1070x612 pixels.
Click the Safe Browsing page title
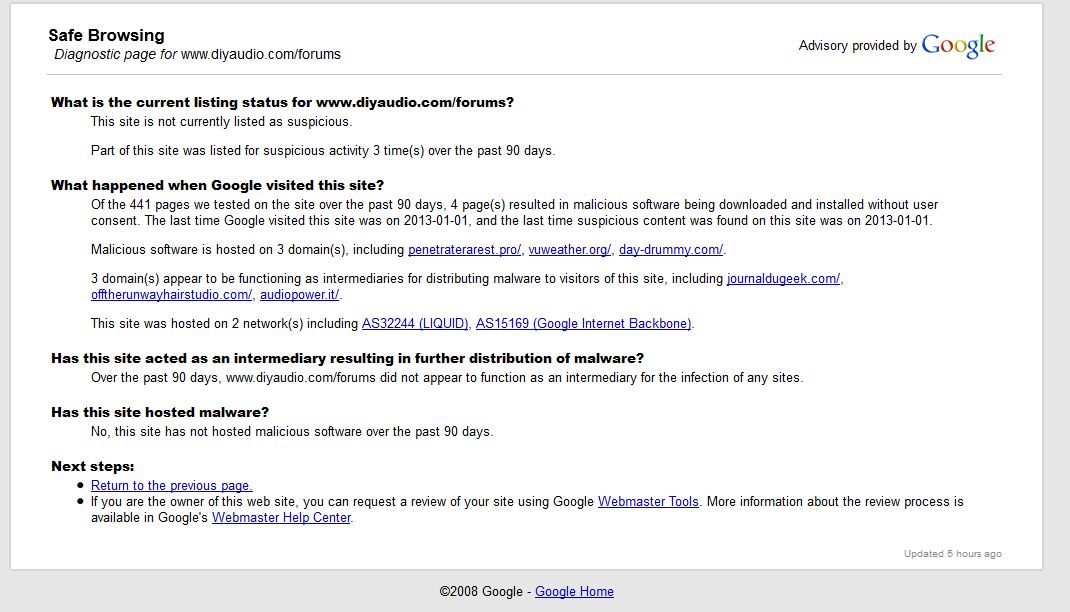point(106,35)
